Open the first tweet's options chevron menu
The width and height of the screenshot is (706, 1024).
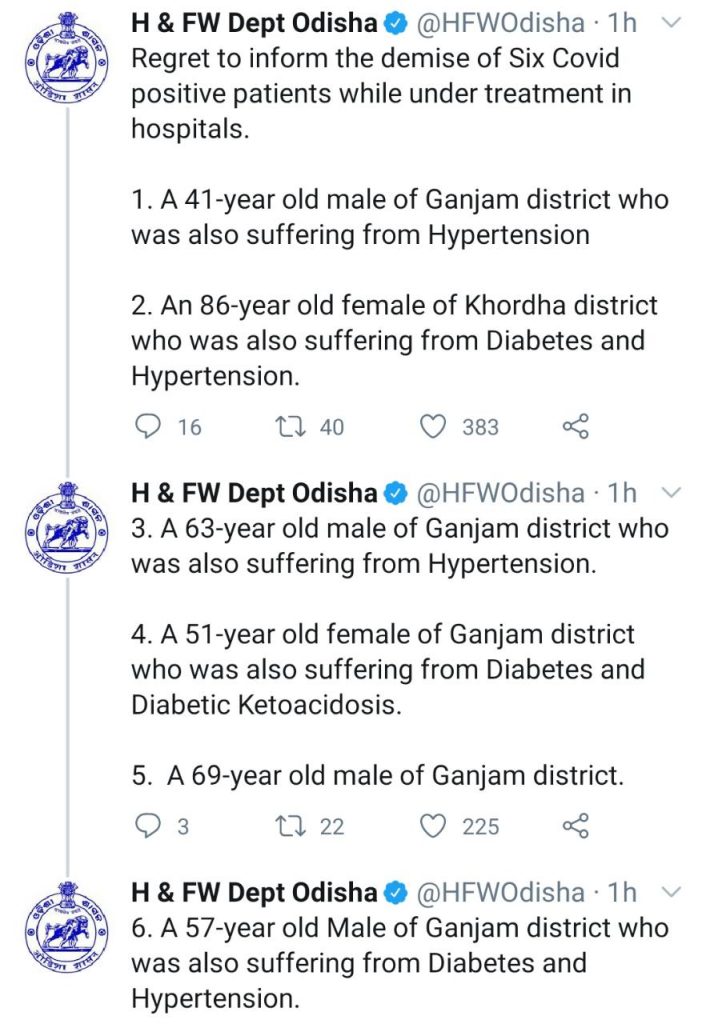(671, 23)
